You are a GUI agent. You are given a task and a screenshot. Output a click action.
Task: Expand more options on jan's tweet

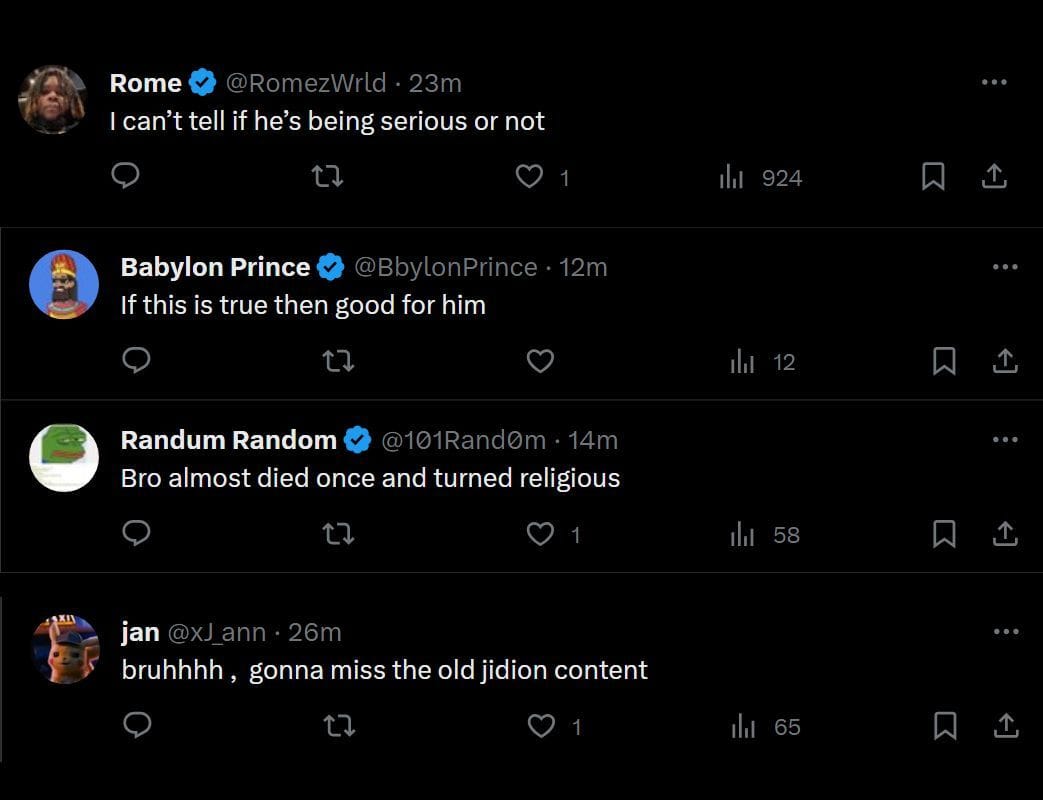(x=1004, y=632)
